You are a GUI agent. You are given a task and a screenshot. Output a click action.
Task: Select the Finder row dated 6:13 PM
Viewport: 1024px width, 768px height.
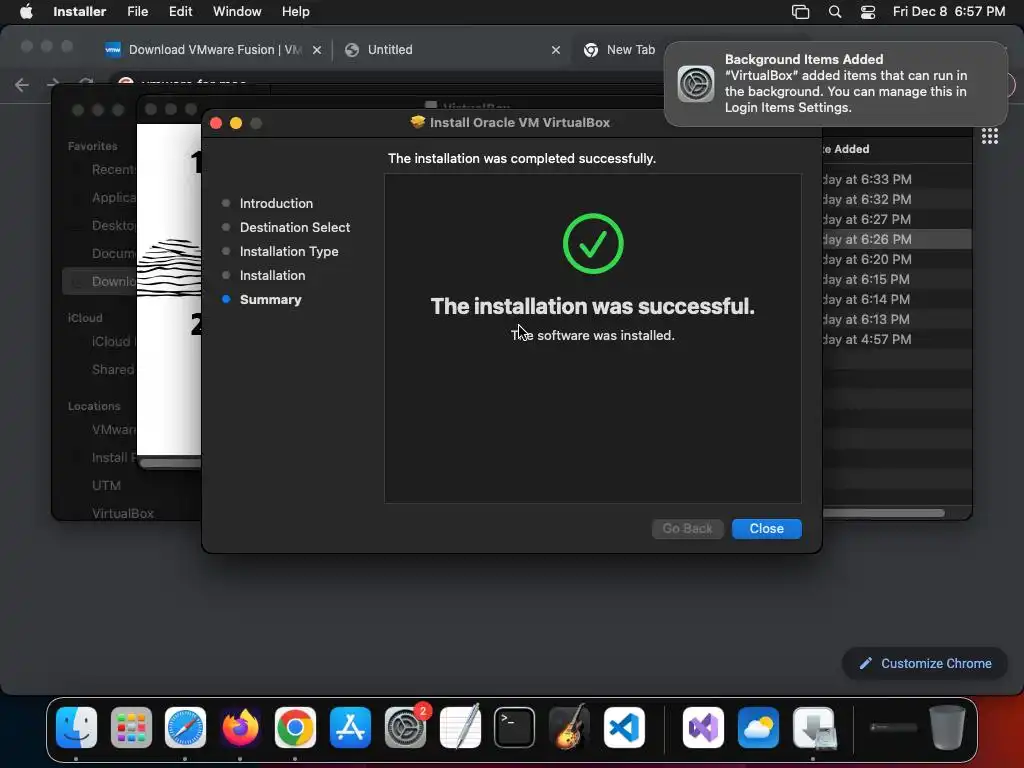[x=897, y=319]
